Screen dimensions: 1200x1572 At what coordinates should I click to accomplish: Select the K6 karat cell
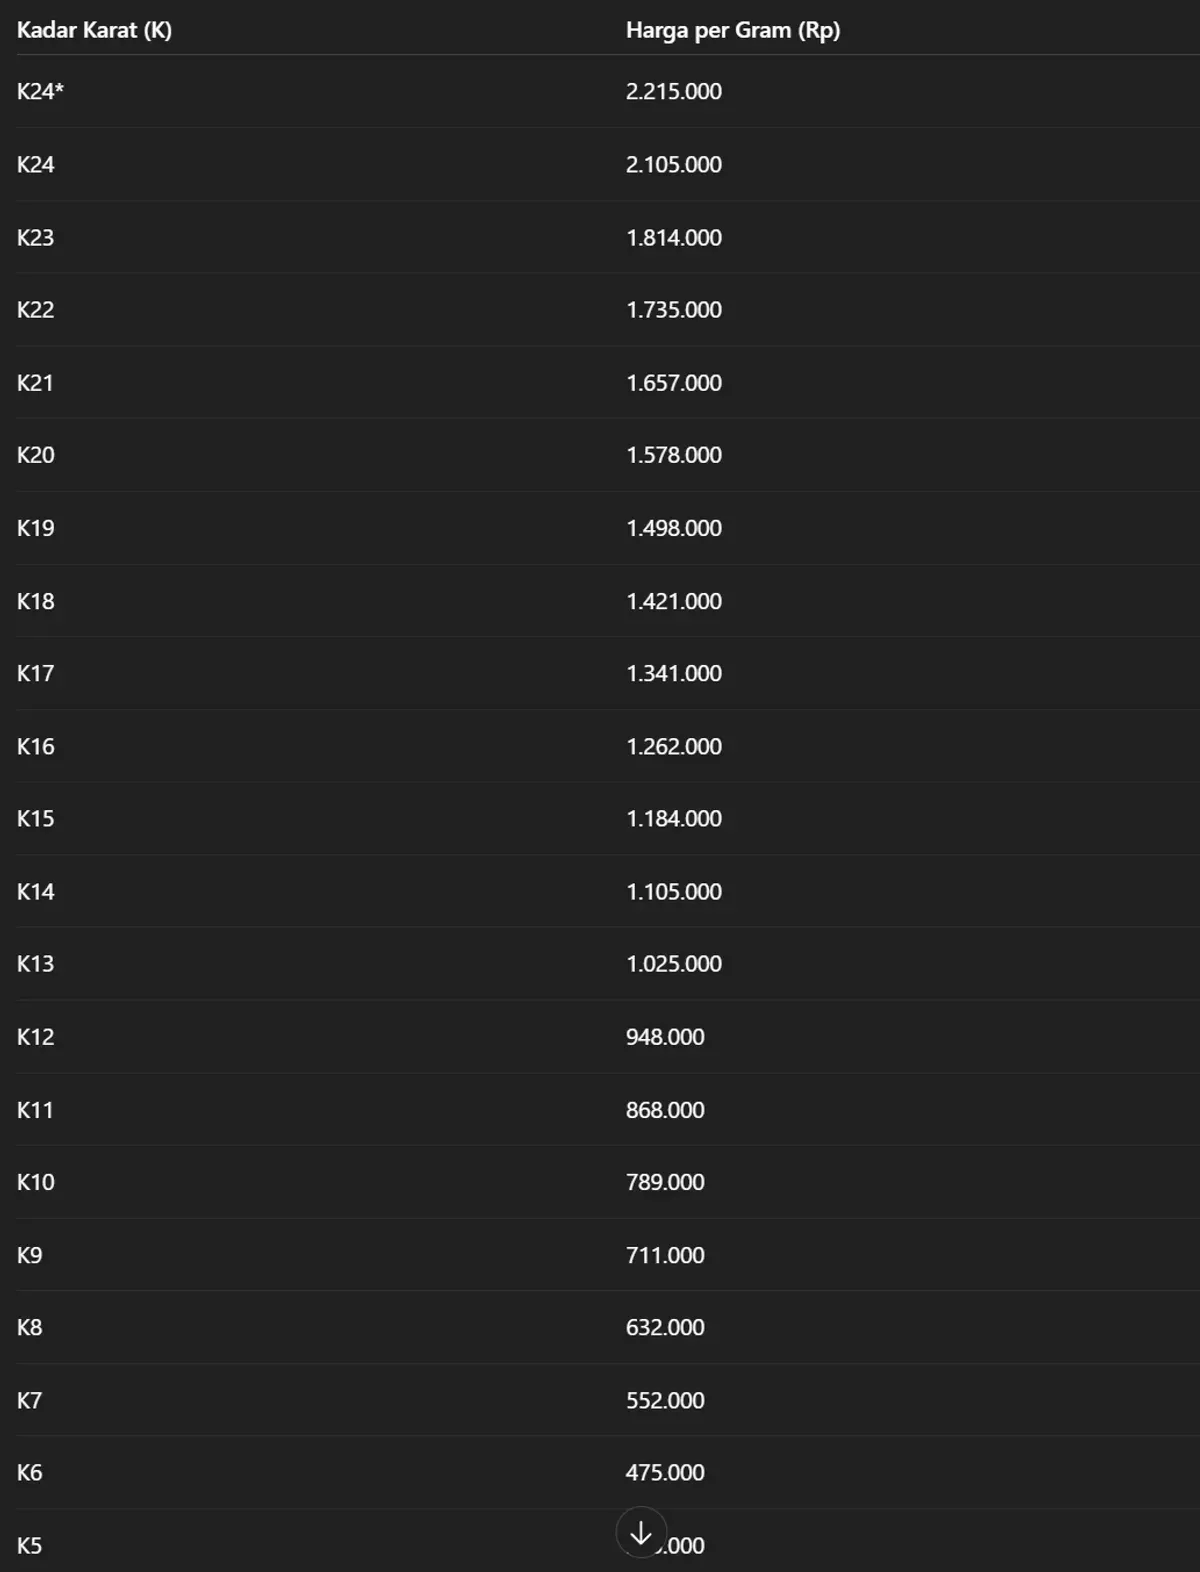[x=29, y=1472]
